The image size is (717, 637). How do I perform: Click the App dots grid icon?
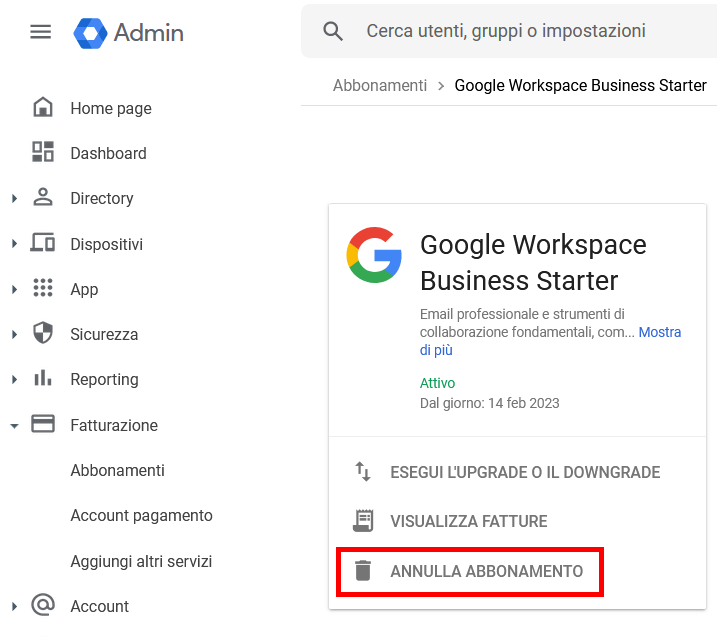43,288
